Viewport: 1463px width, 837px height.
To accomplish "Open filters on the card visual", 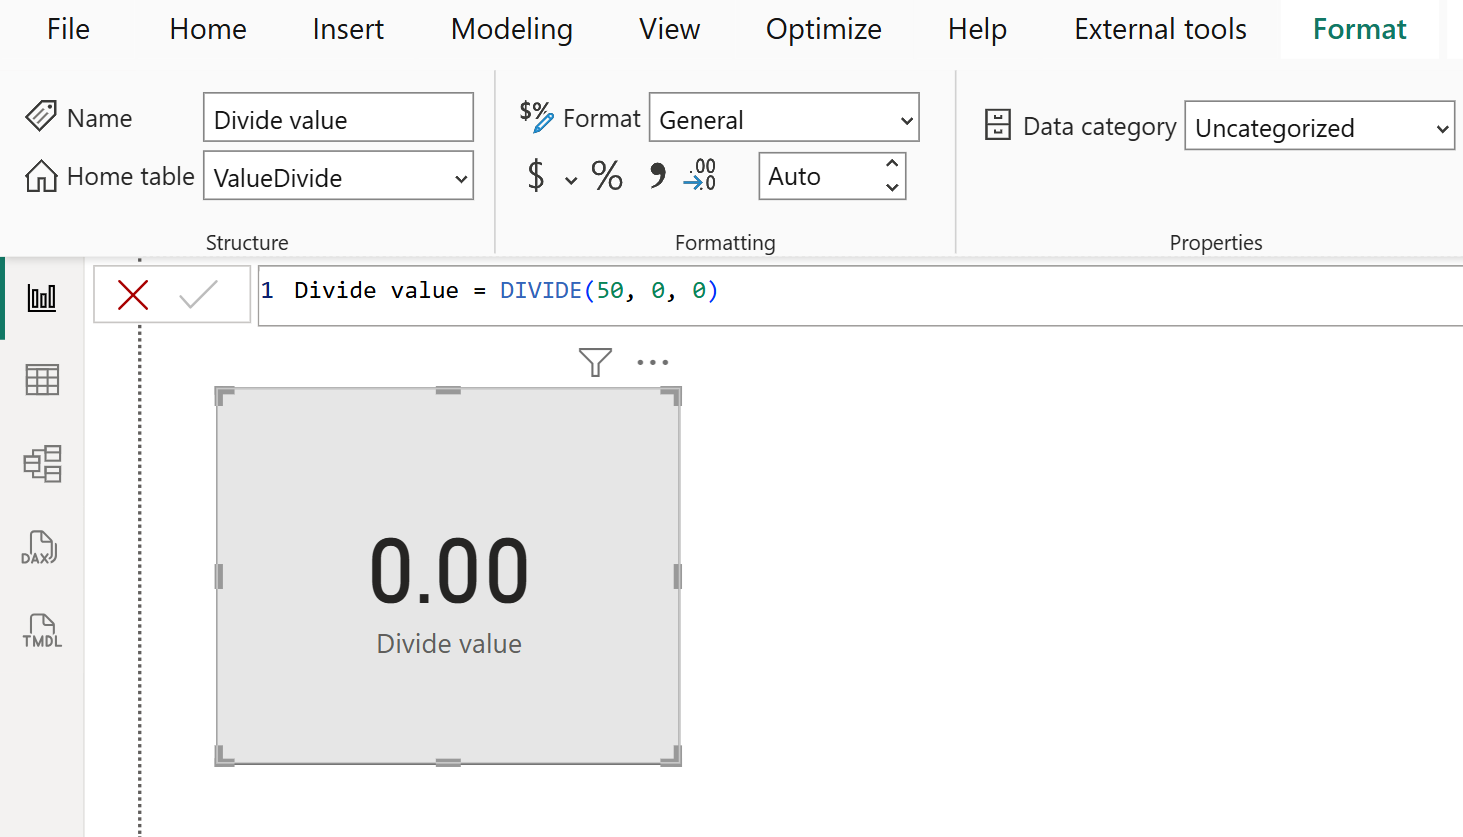I will tap(595, 362).
